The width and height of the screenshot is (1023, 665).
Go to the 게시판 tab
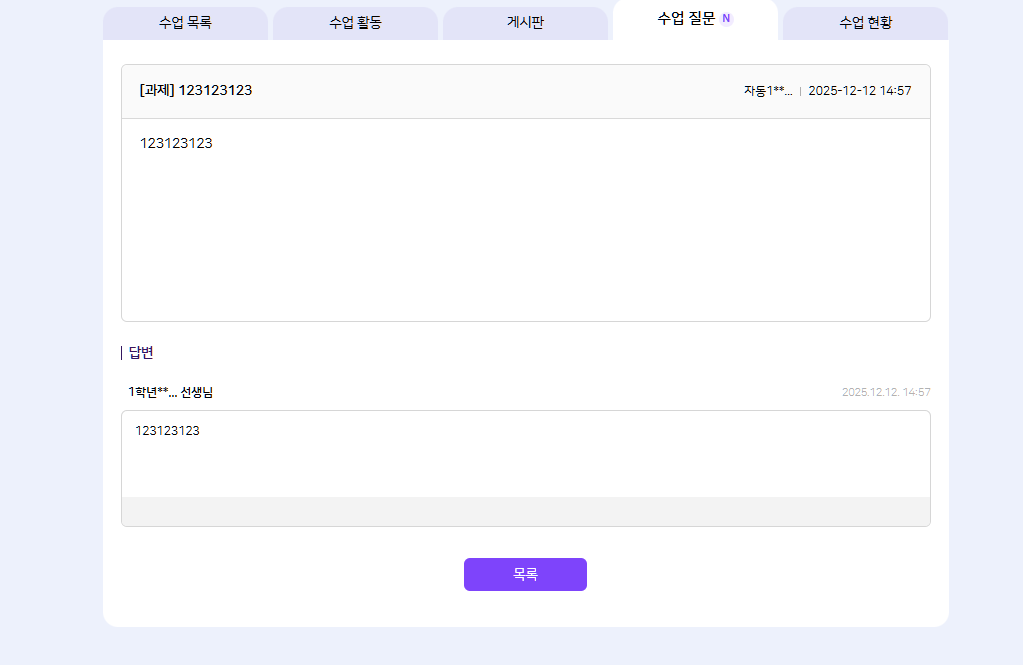pyautogui.click(x=525, y=23)
